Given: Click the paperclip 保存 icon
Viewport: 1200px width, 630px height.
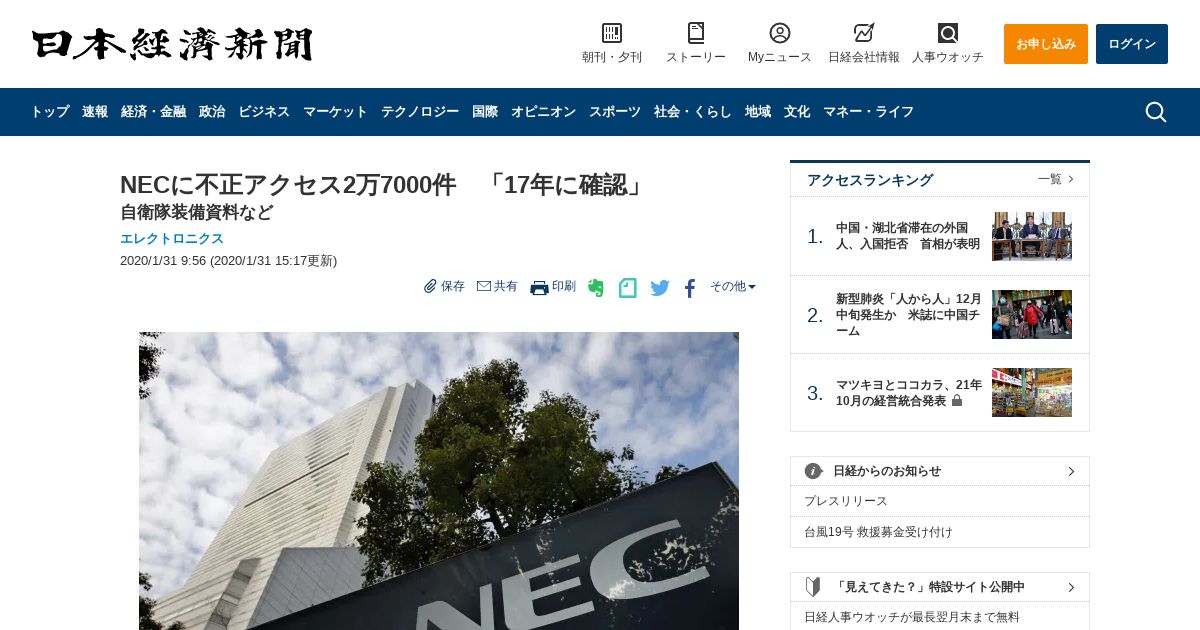Looking at the screenshot, I should click(x=430, y=286).
